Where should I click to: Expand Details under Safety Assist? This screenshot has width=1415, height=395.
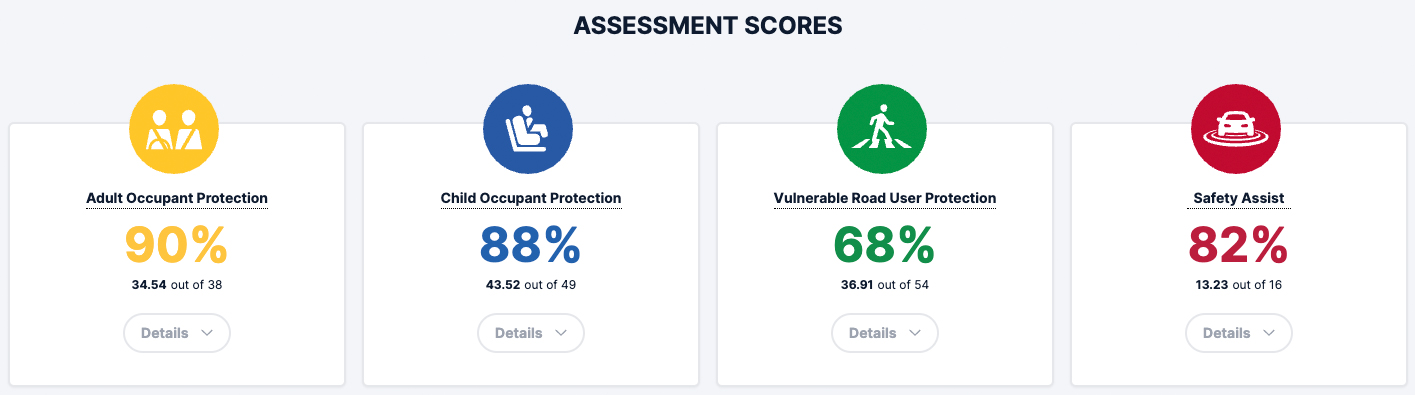(x=1239, y=333)
